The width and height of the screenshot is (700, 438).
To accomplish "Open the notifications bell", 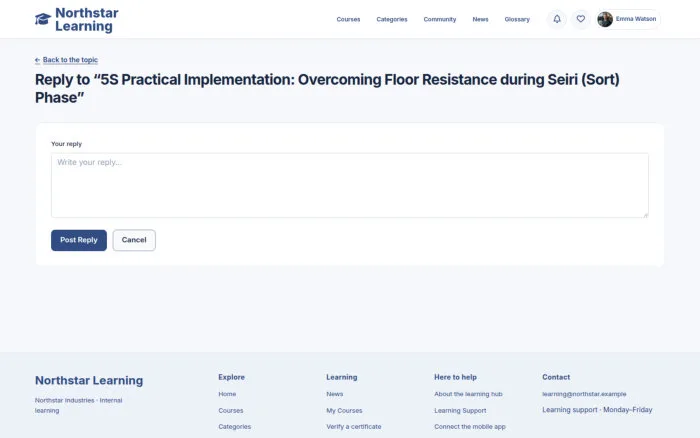I will 557,19.
